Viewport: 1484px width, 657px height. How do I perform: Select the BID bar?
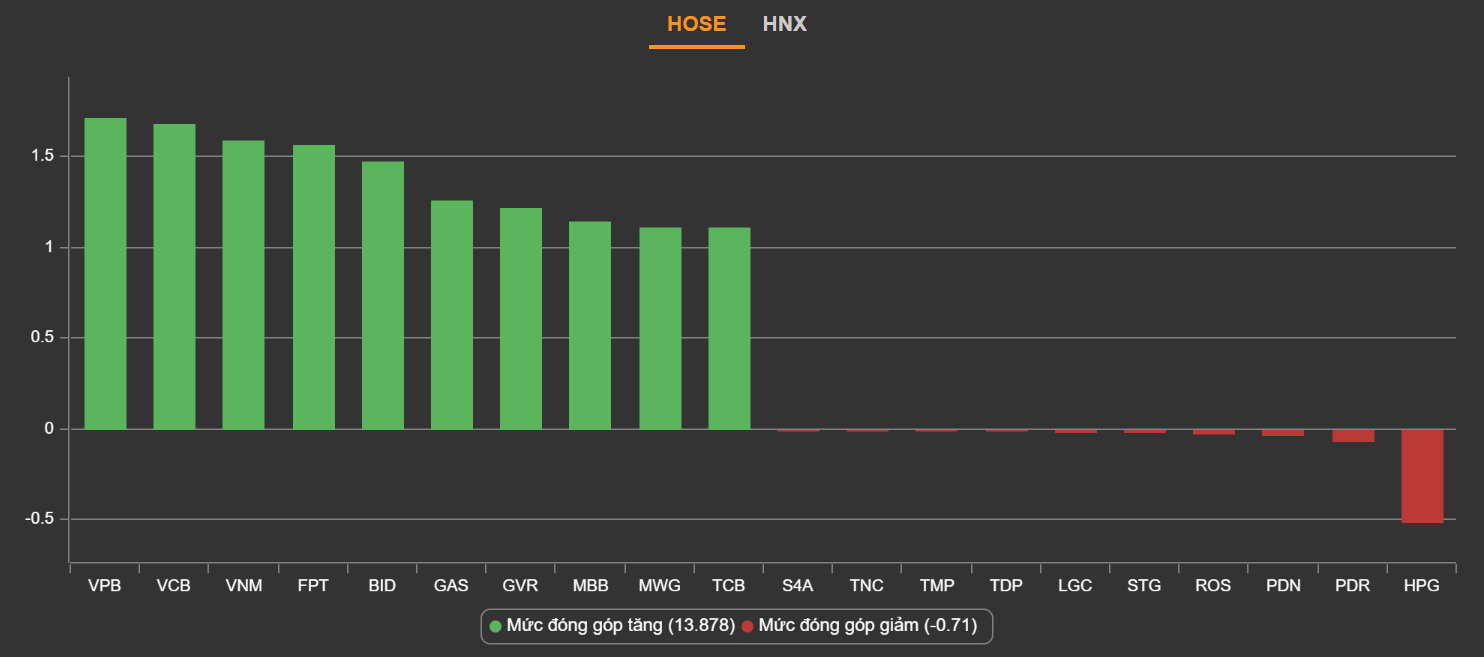382,295
